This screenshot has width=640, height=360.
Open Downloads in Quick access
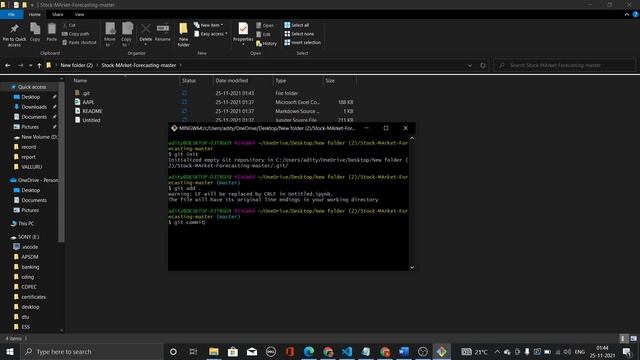pos(34,107)
